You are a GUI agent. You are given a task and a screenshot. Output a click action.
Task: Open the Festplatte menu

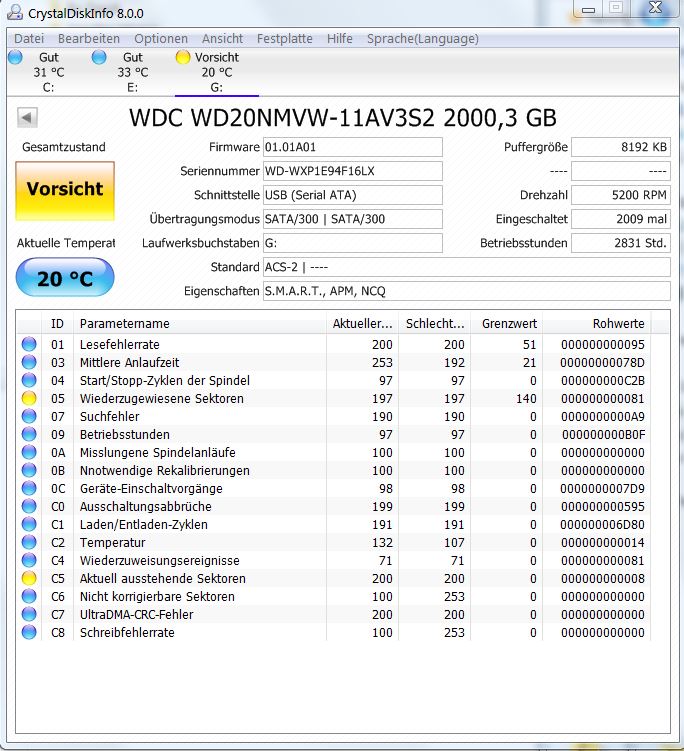[285, 38]
